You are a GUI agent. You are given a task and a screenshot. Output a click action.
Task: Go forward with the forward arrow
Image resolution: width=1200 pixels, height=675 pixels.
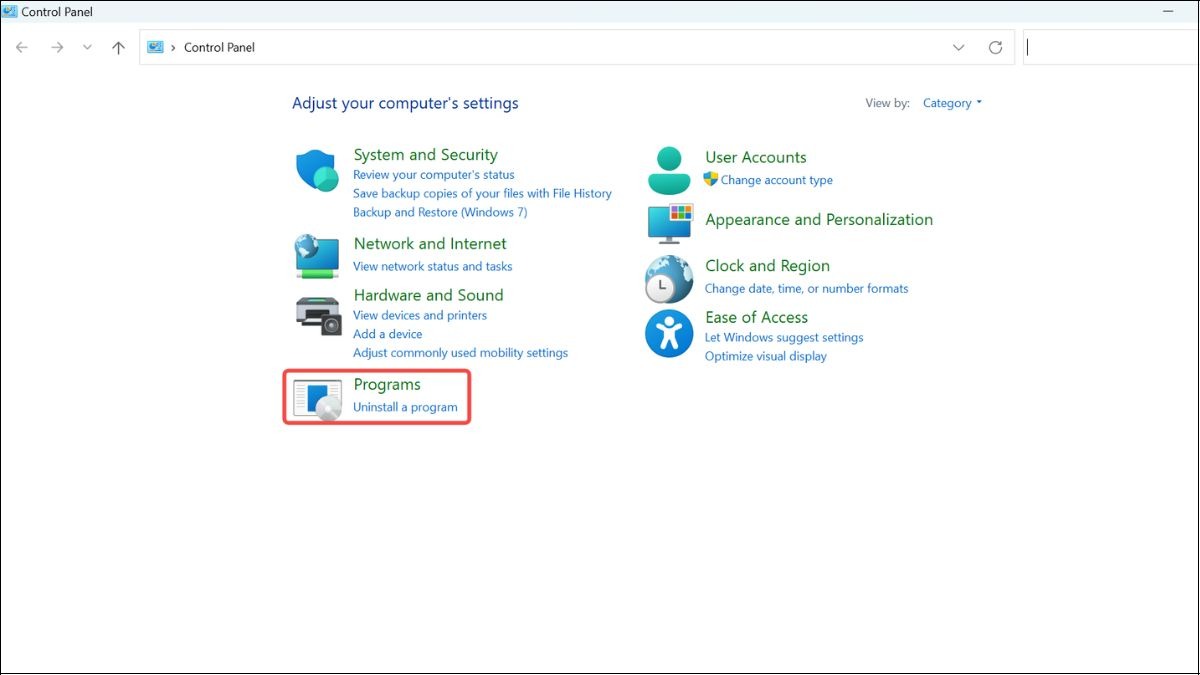point(57,47)
